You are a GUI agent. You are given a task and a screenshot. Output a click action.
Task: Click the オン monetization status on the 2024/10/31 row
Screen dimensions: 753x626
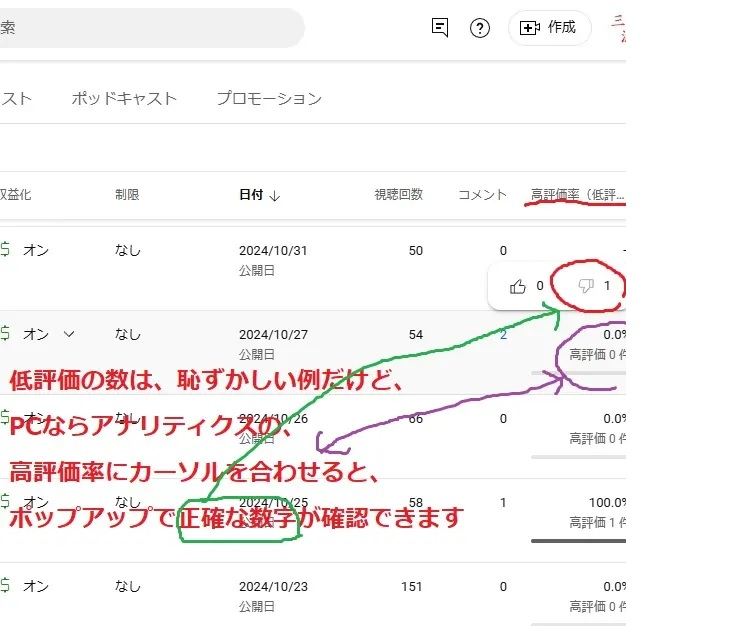[36, 250]
